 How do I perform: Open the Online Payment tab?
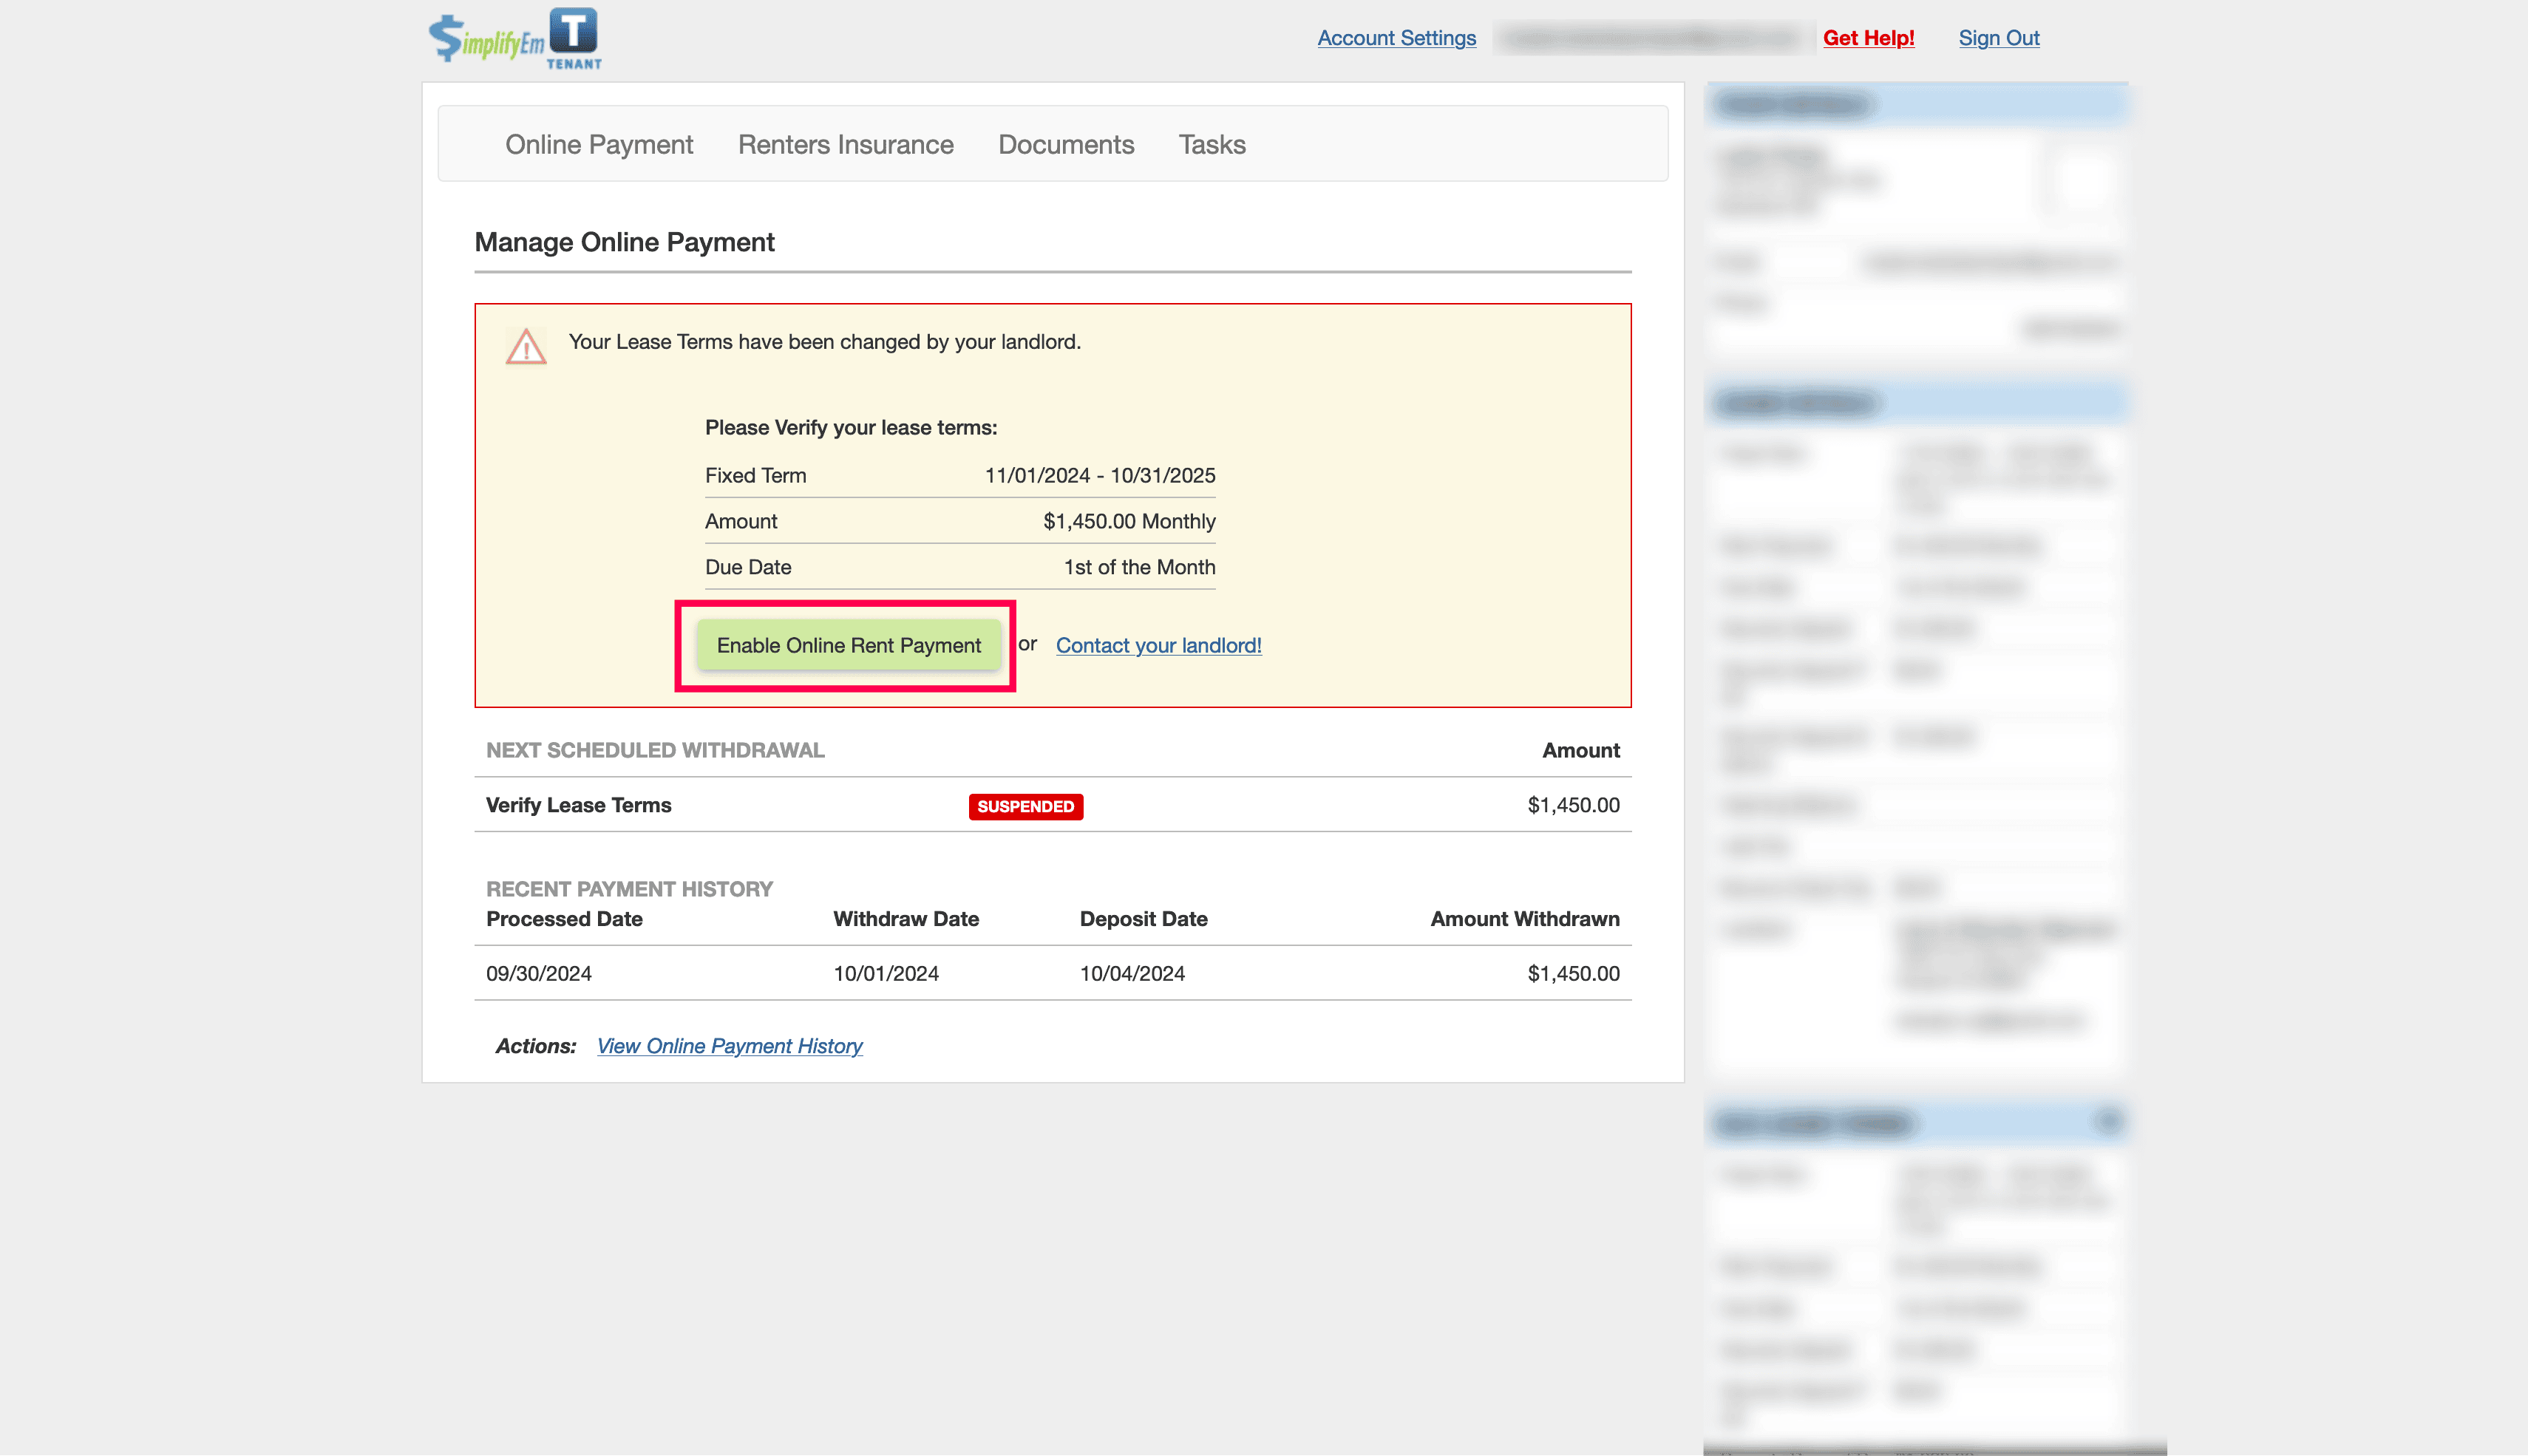[x=598, y=145]
